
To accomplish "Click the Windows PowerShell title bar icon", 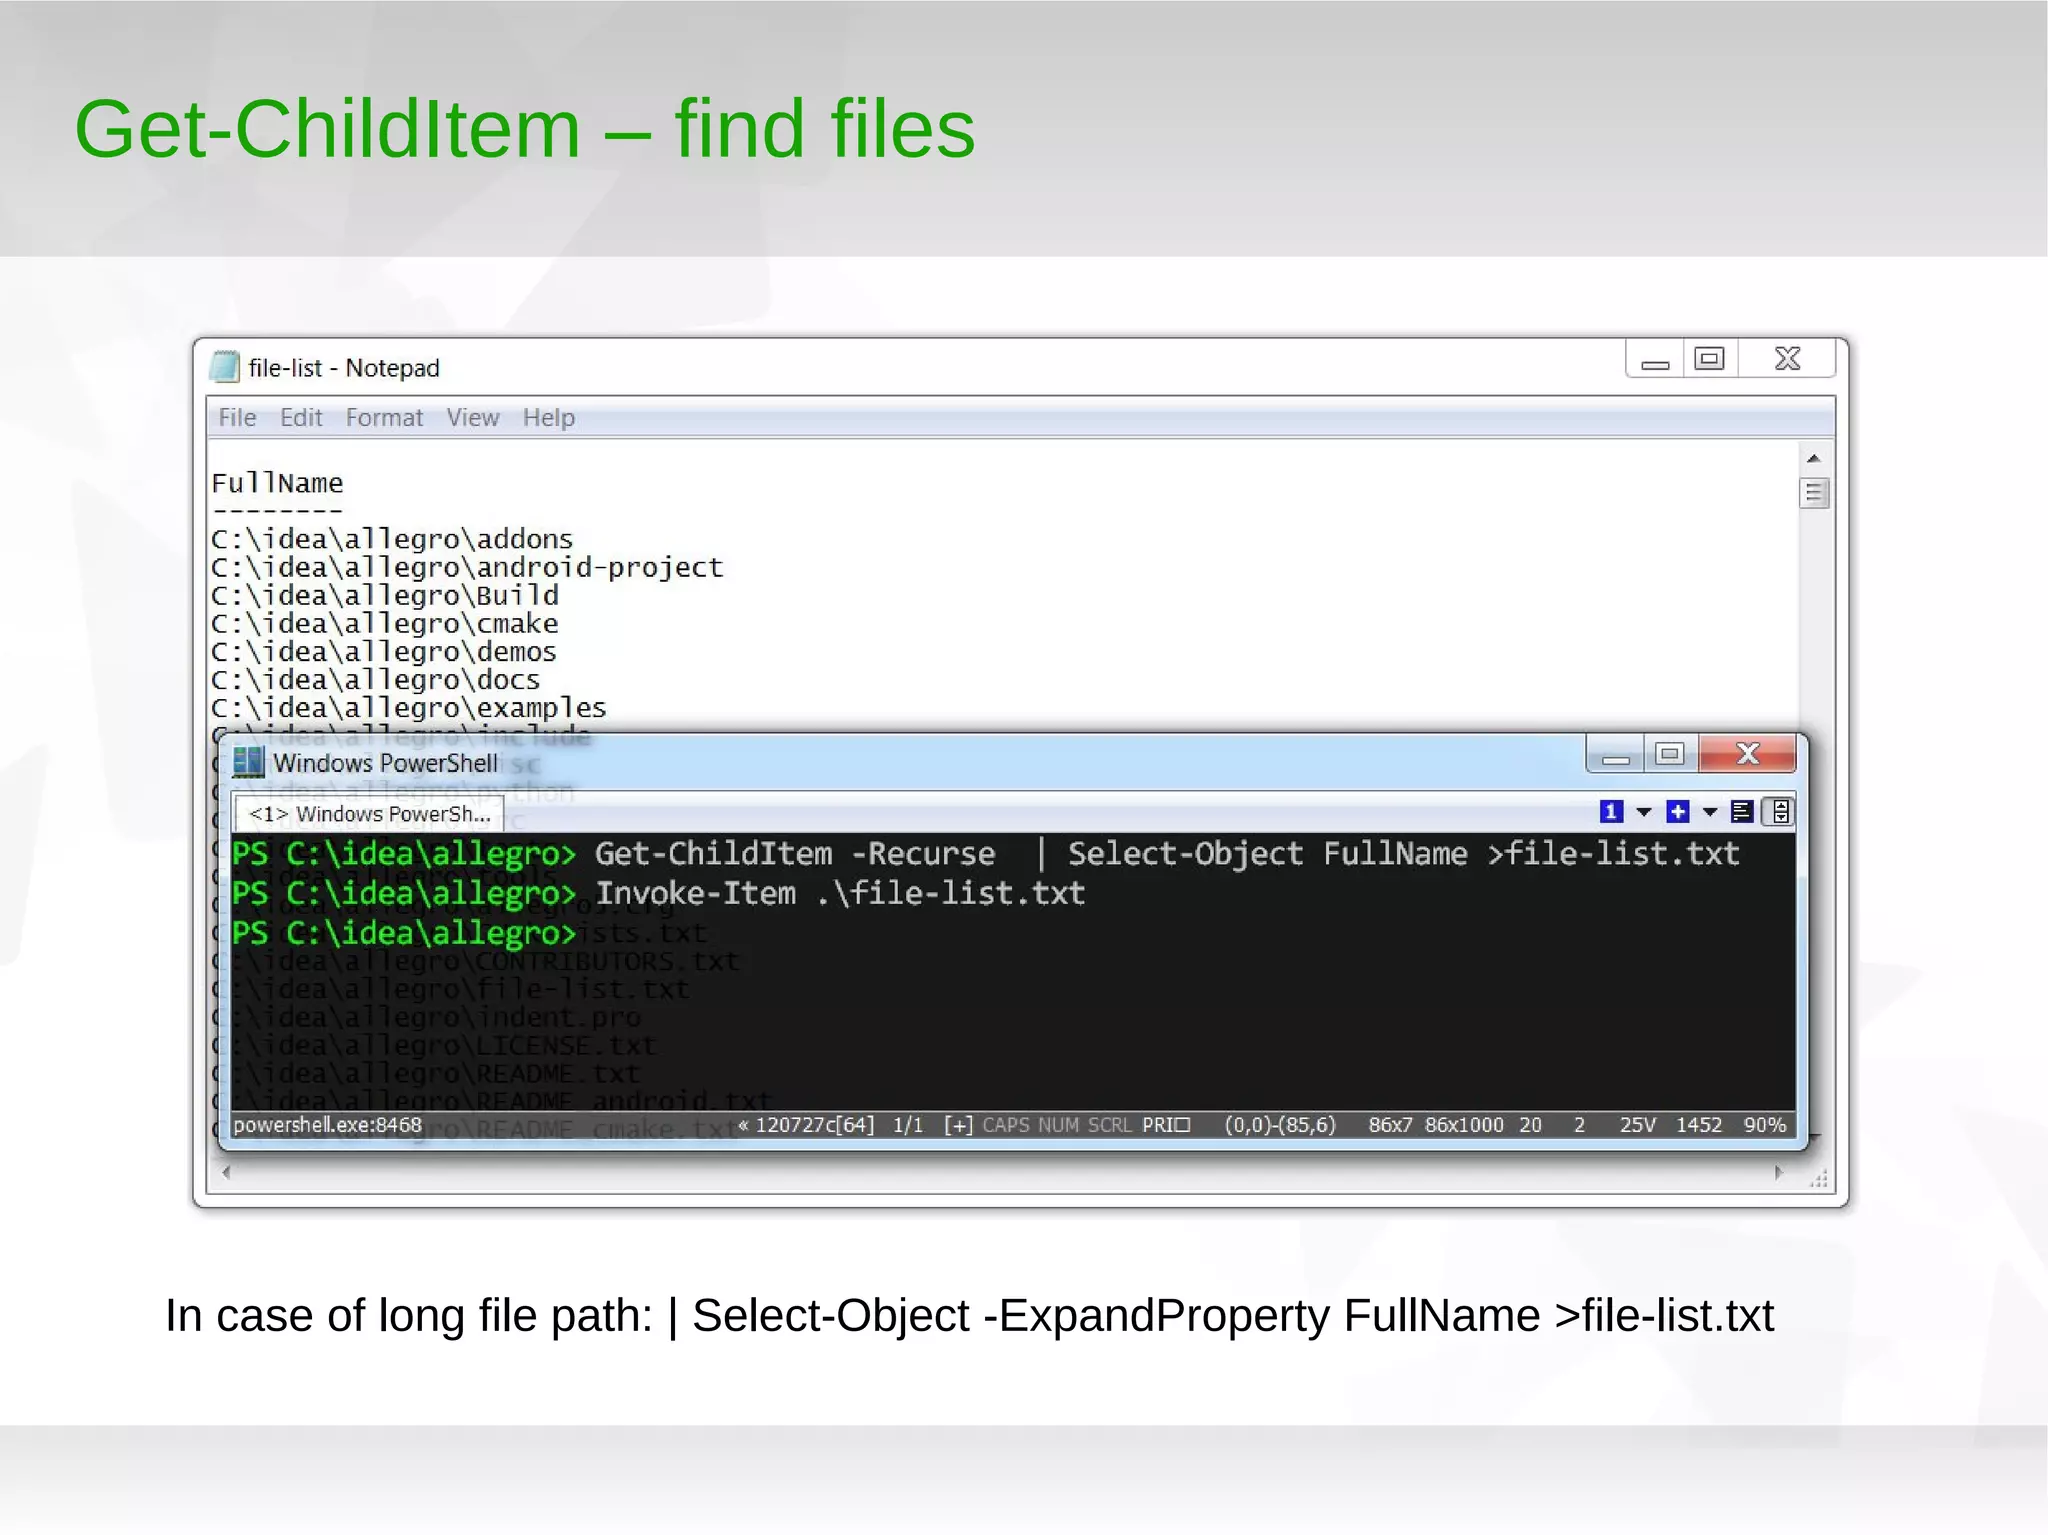I will point(248,762).
